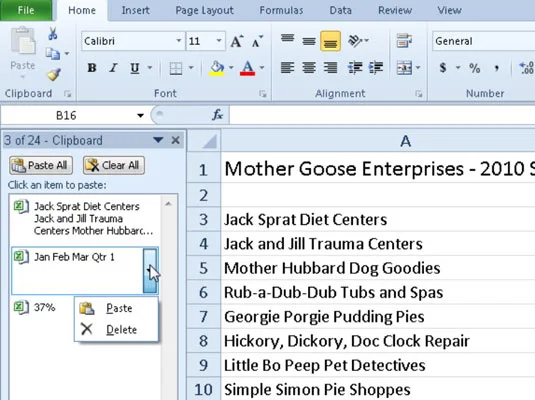Open Font Color dropdown arrow
Screen dimensions: 535x400
click(x=262, y=68)
